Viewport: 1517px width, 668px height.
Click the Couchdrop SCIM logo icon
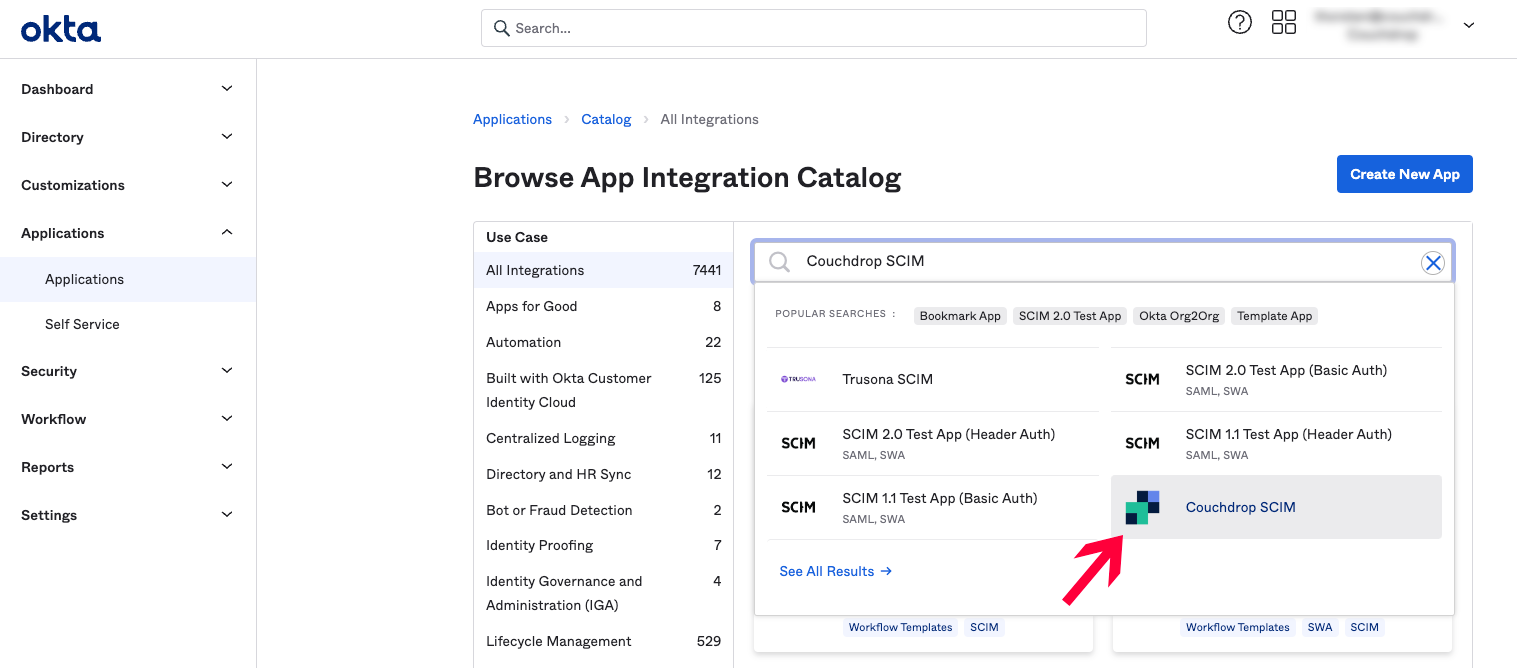pyautogui.click(x=1143, y=507)
